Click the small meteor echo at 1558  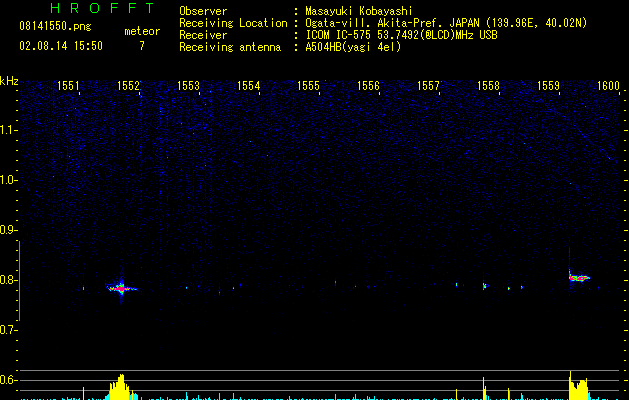[484, 286]
